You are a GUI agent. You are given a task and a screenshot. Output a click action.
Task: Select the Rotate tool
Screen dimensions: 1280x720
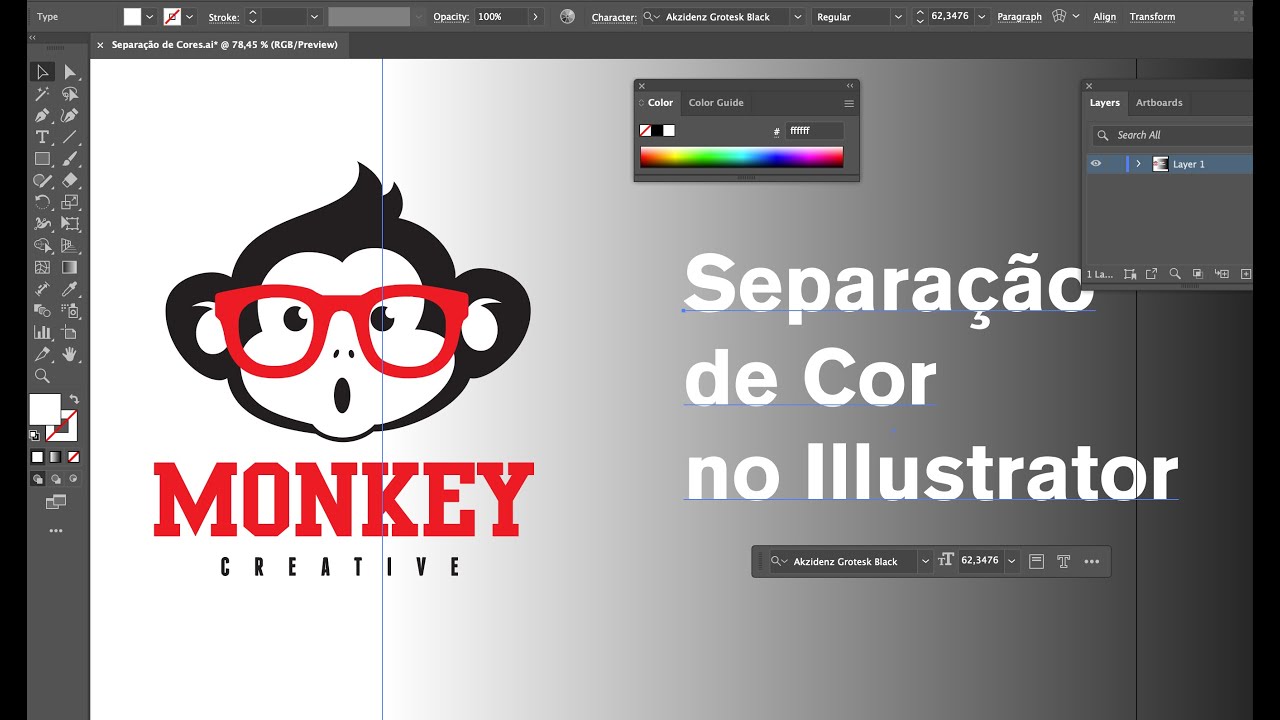pyautogui.click(x=42, y=202)
